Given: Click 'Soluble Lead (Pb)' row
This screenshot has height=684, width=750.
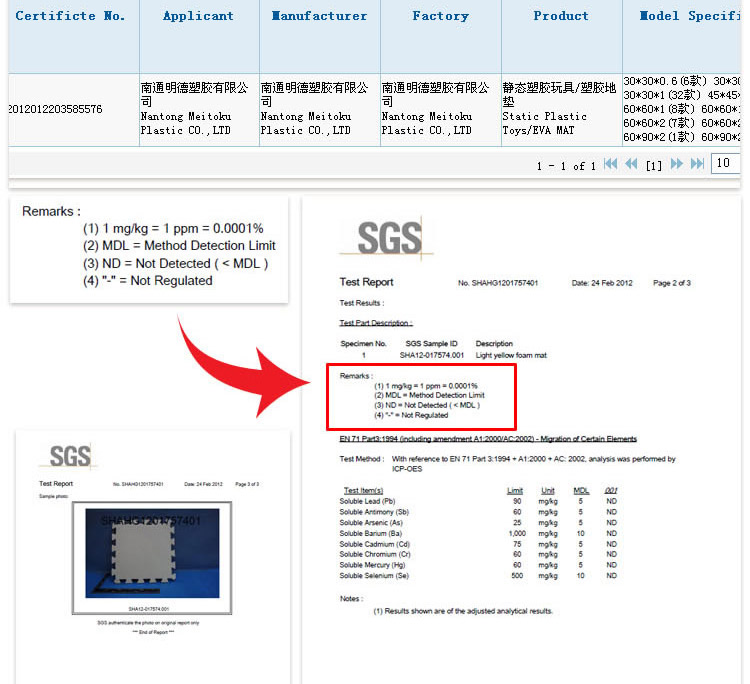Looking at the screenshot, I should coord(478,501).
